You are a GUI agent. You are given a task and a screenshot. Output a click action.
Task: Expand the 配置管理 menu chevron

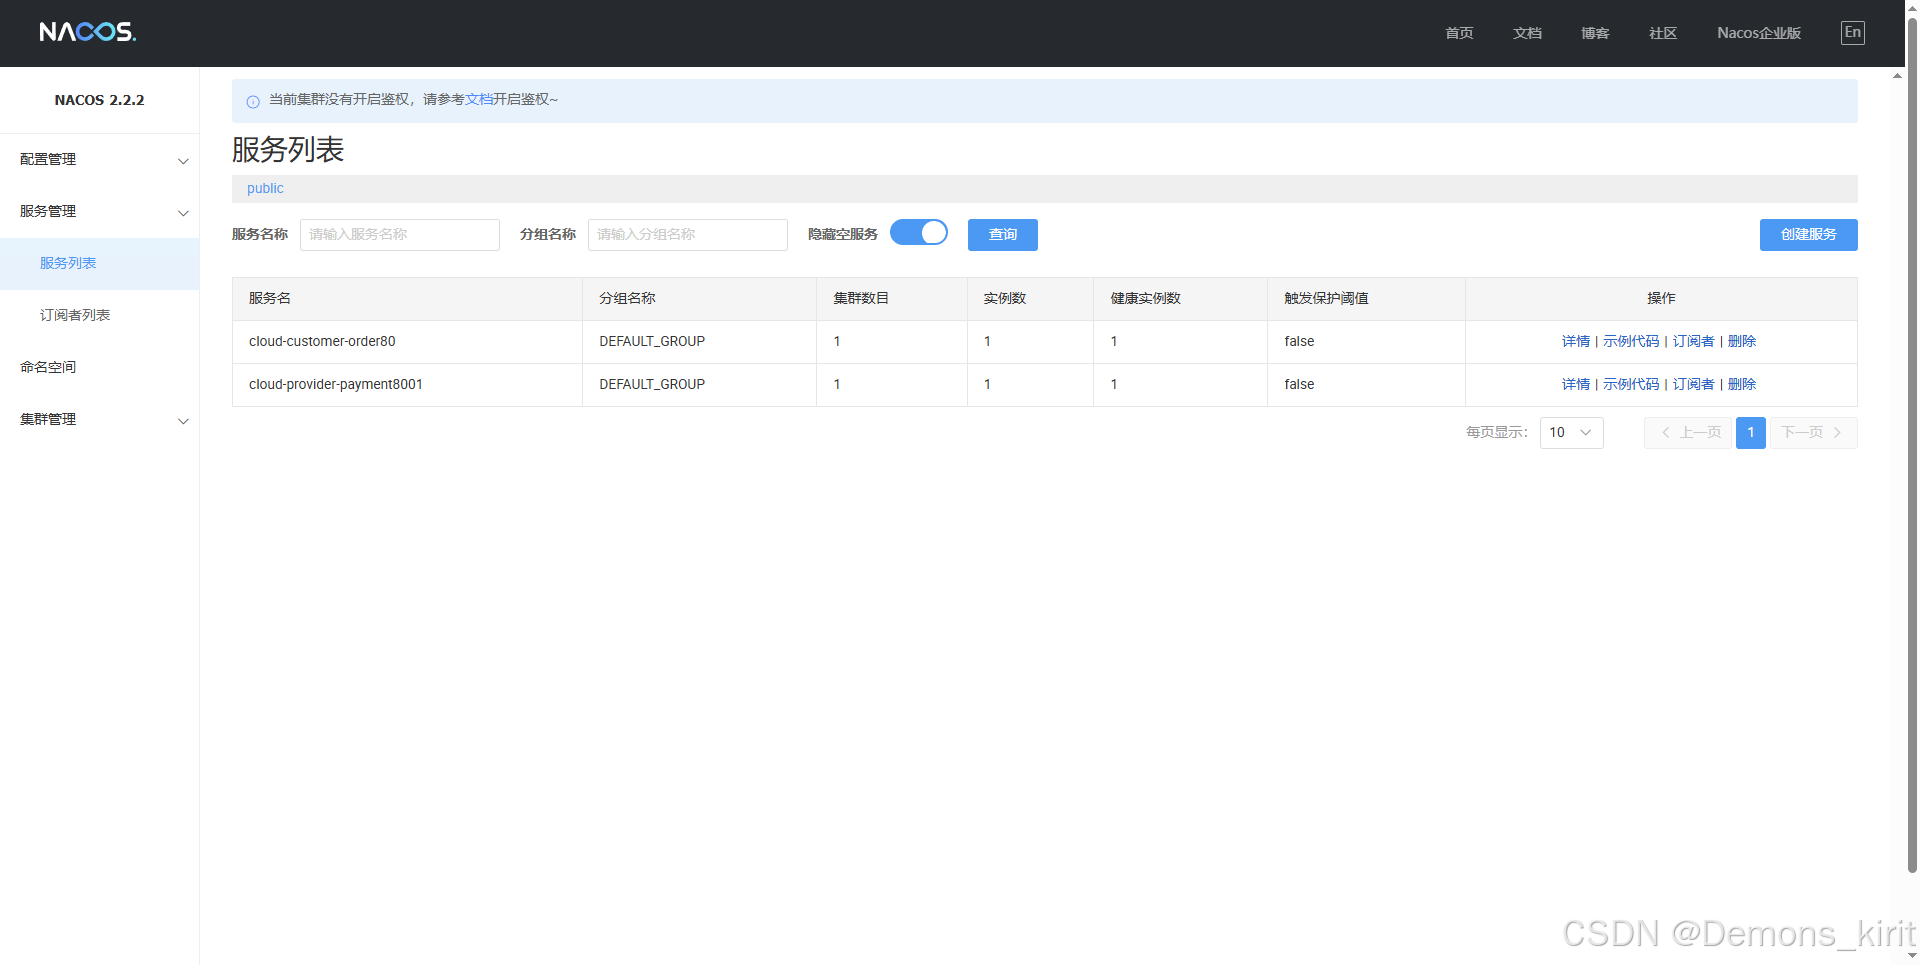pyautogui.click(x=183, y=161)
